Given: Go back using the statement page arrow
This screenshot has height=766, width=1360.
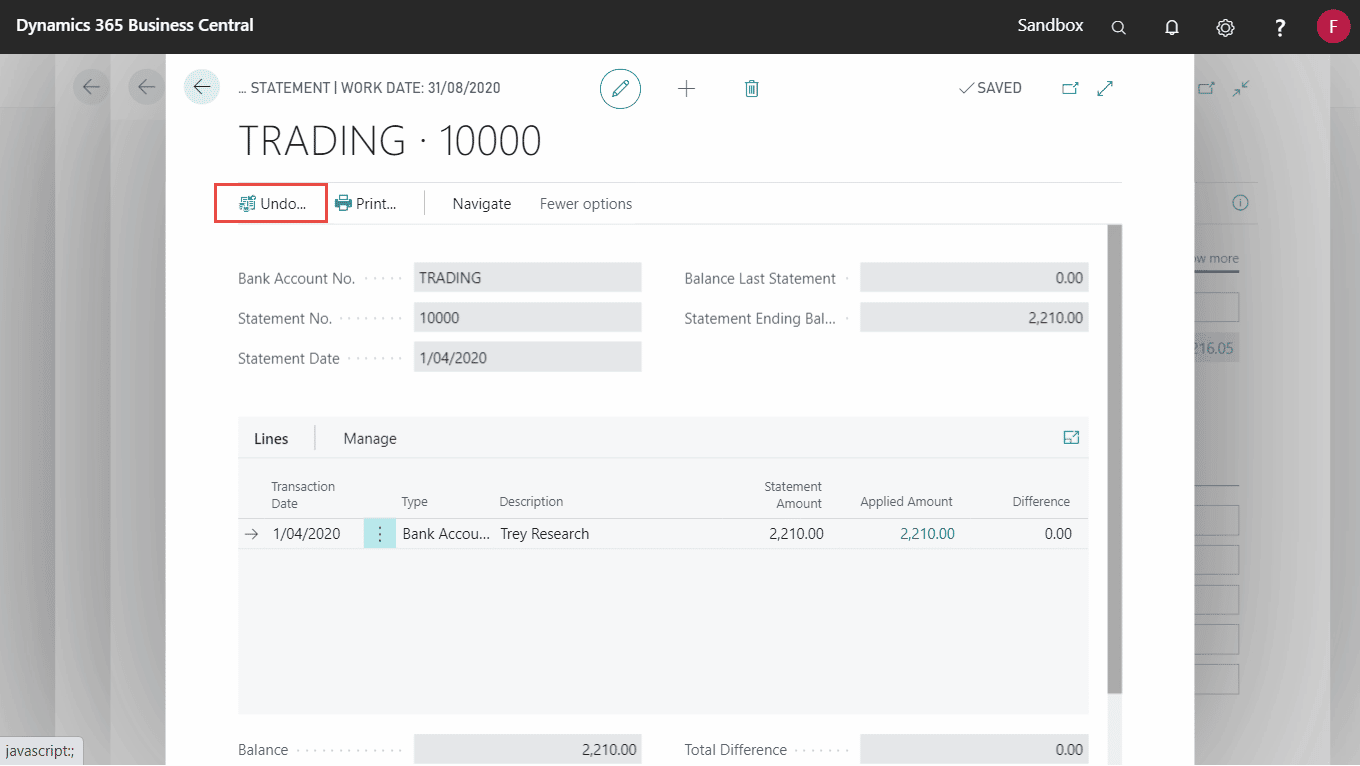Looking at the screenshot, I should click(202, 87).
